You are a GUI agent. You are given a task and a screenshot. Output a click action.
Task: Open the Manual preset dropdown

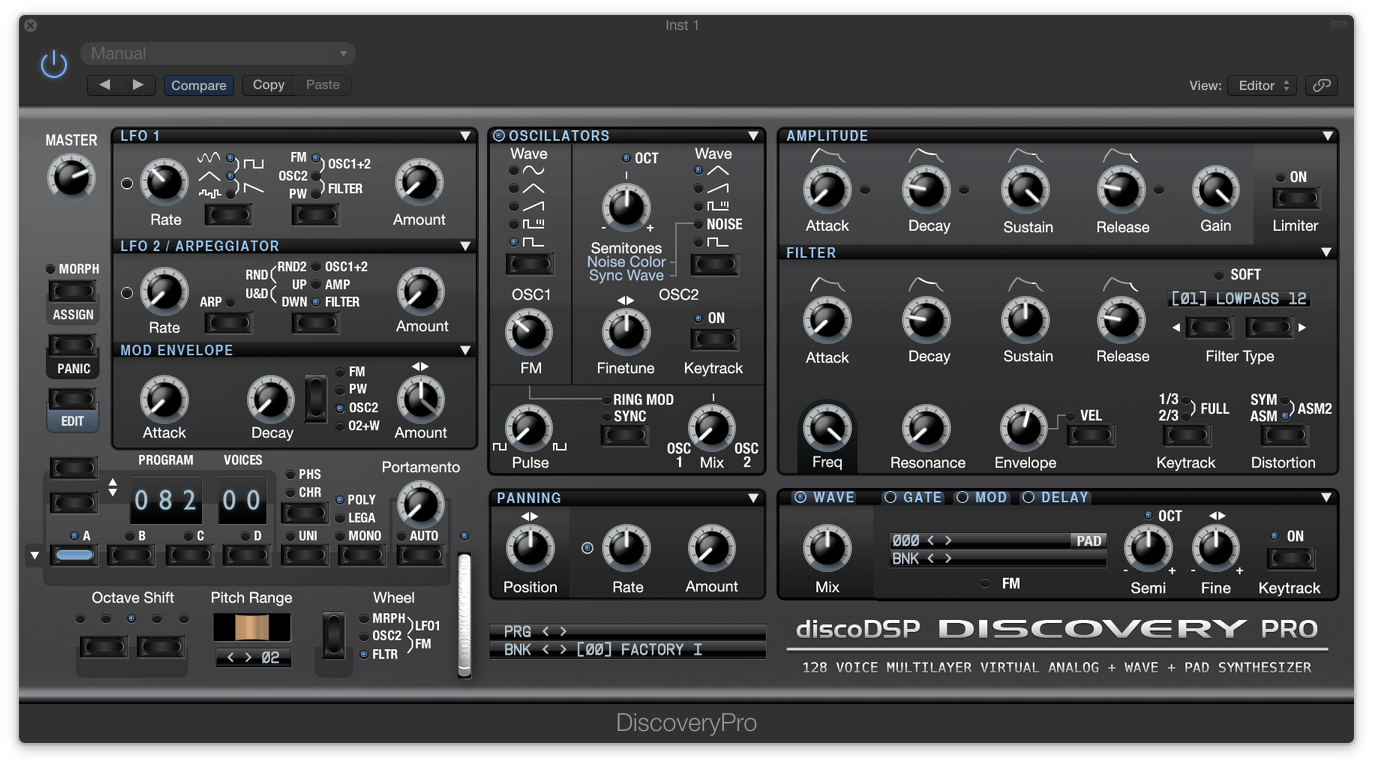218,53
